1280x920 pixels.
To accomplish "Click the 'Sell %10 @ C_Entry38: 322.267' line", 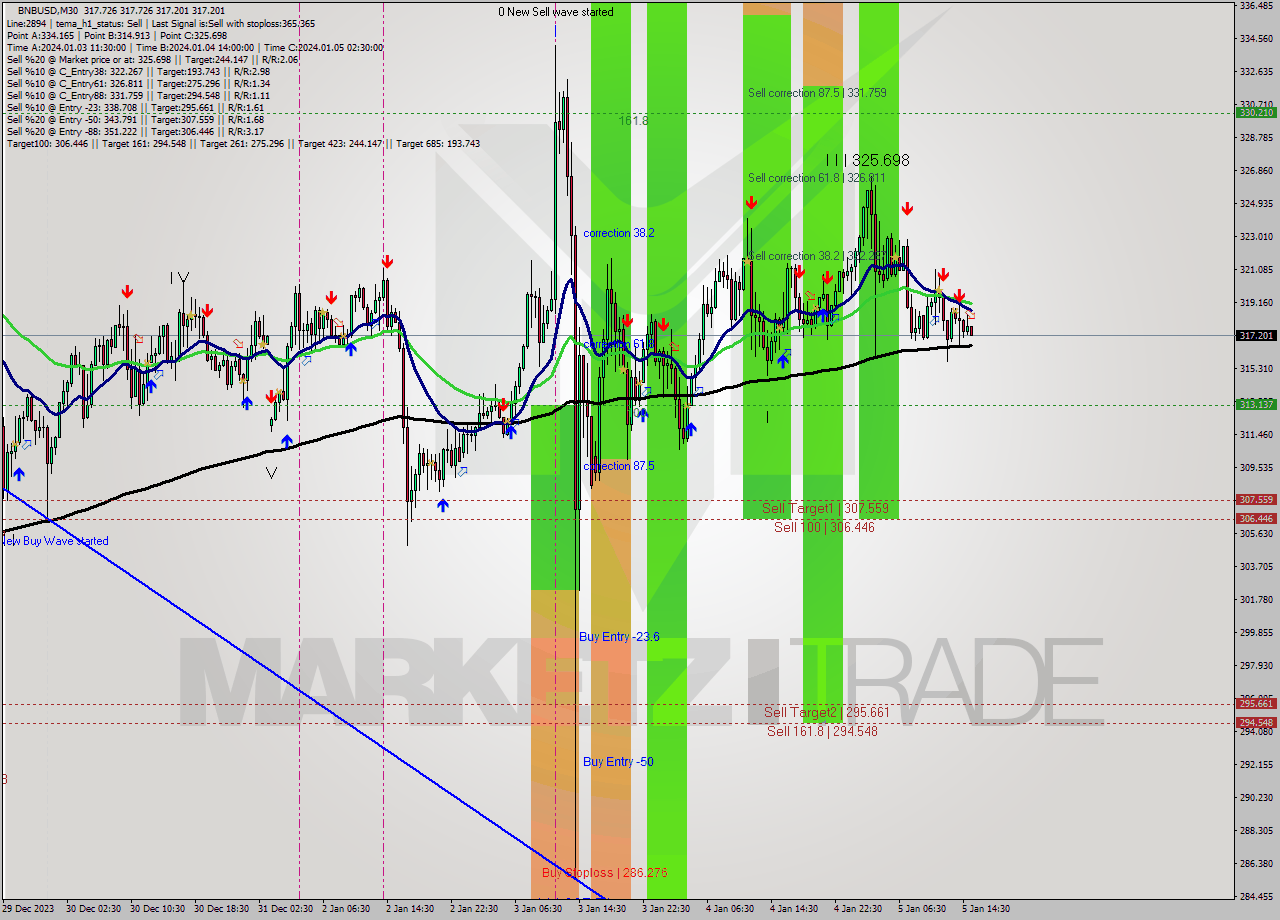I will click(x=138, y=71).
